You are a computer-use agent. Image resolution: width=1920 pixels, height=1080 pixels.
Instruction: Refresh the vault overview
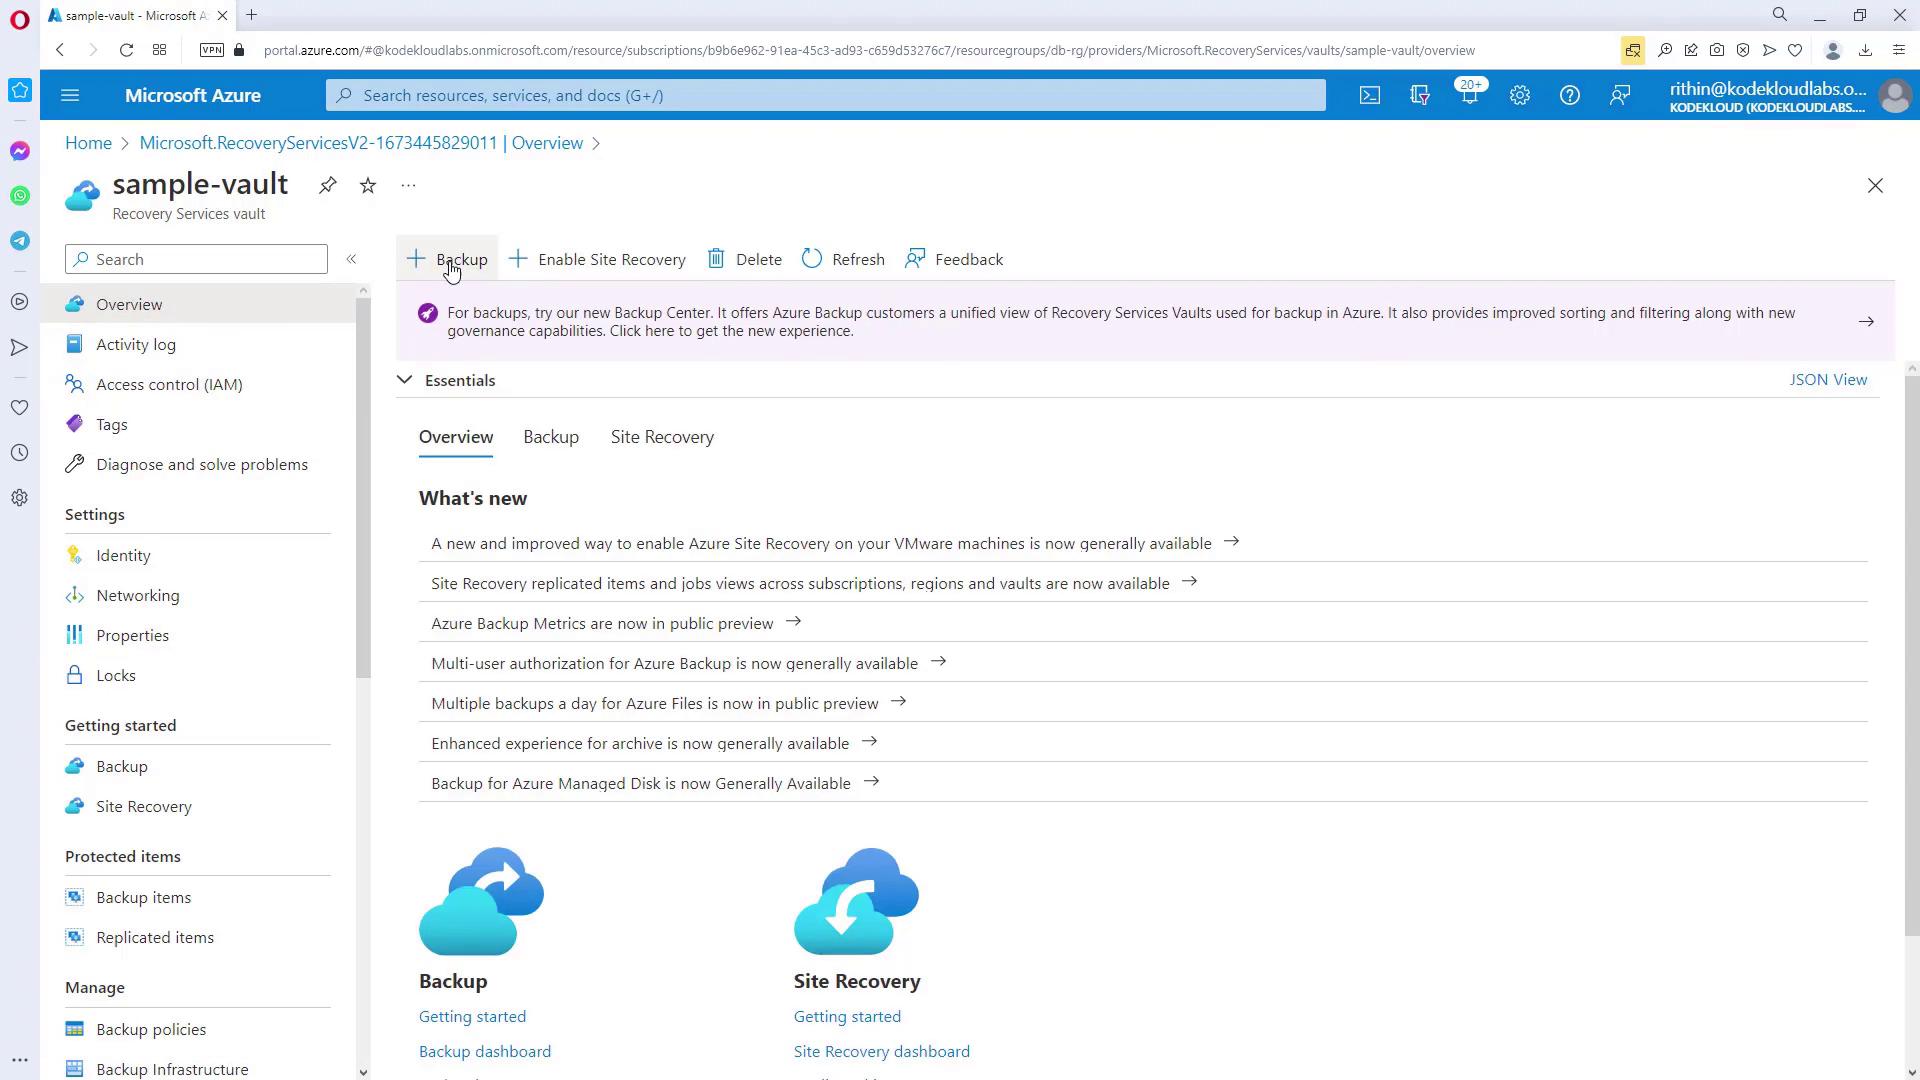(x=843, y=259)
